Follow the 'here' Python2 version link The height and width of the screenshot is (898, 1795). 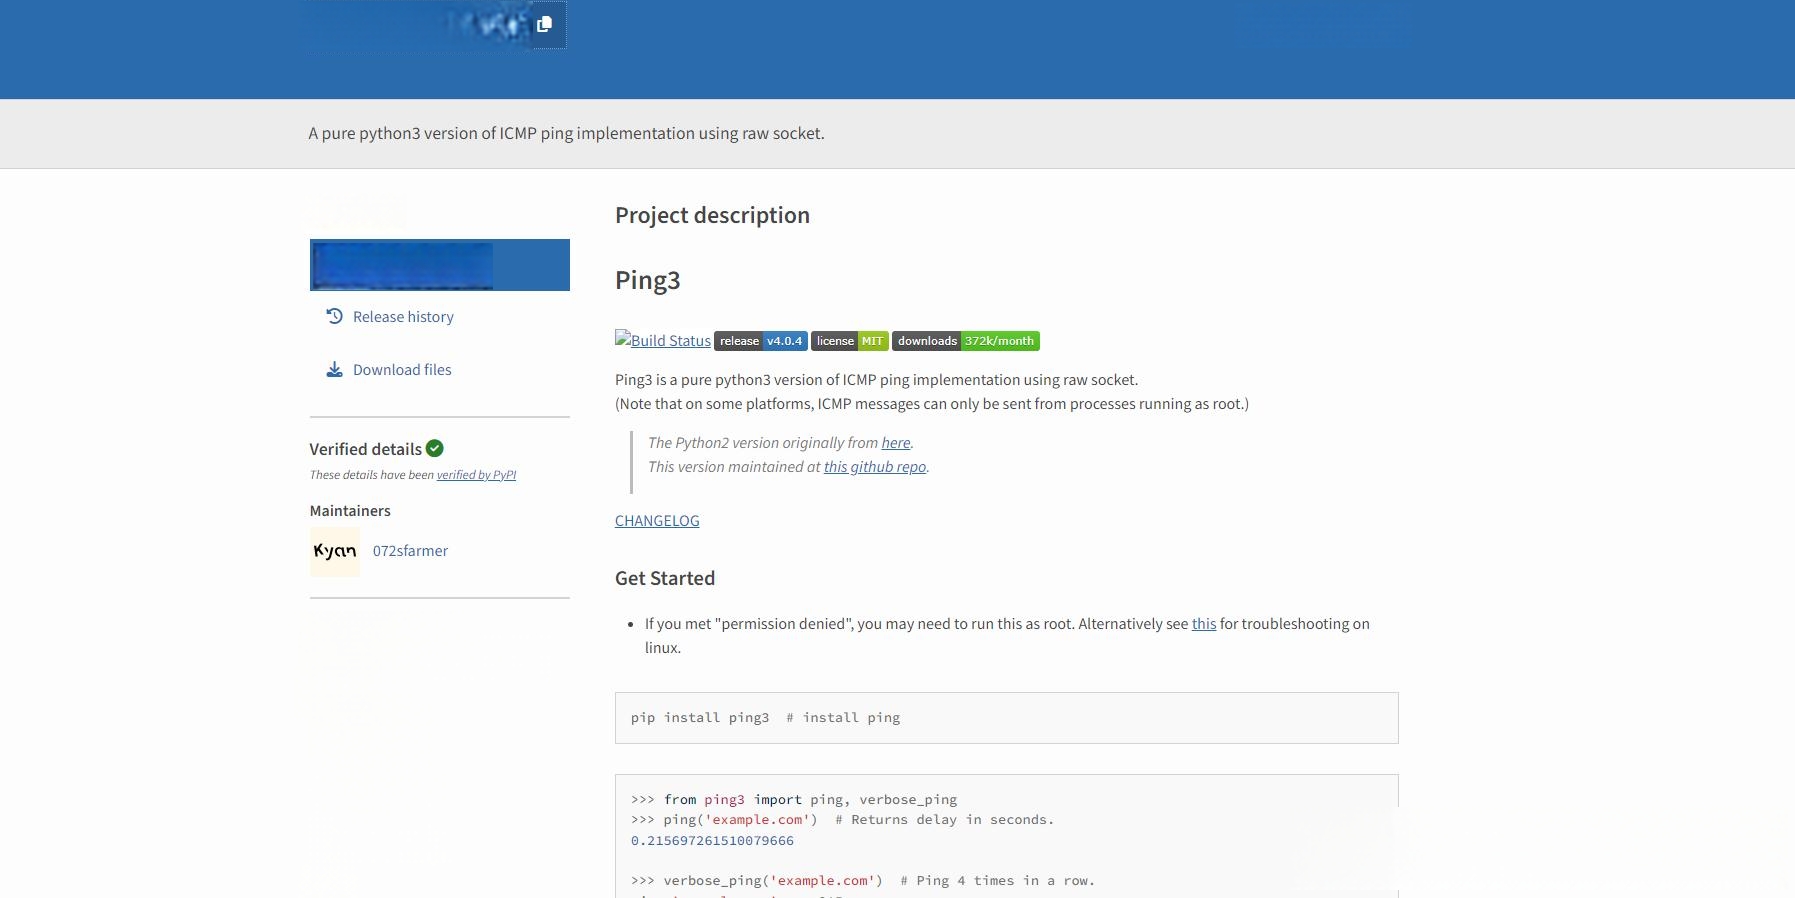click(x=896, y=443)
